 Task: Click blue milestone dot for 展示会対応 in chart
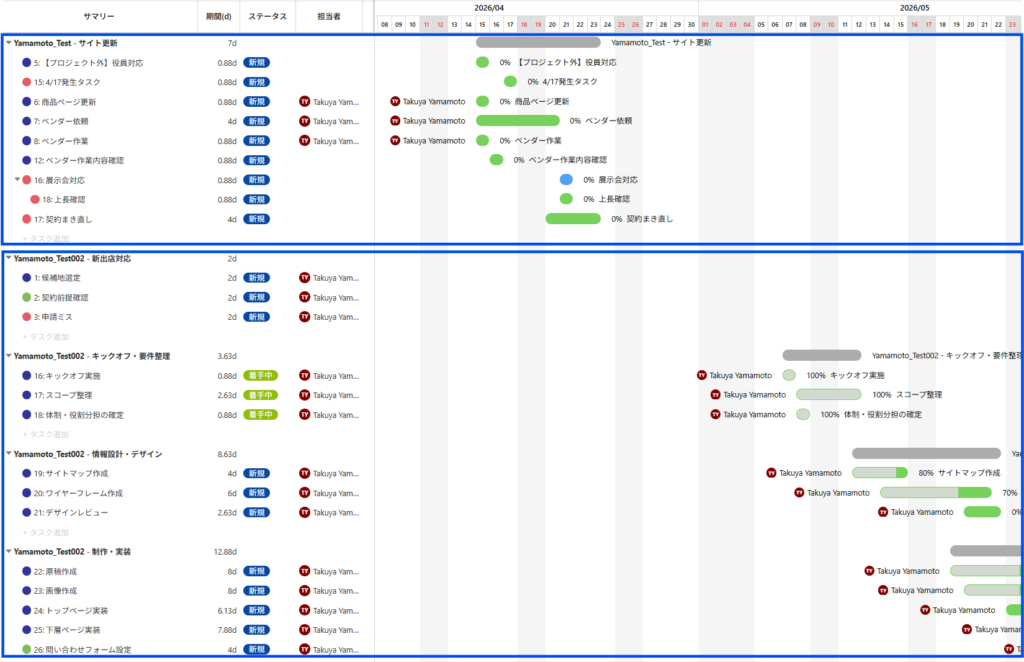(566, 180)
